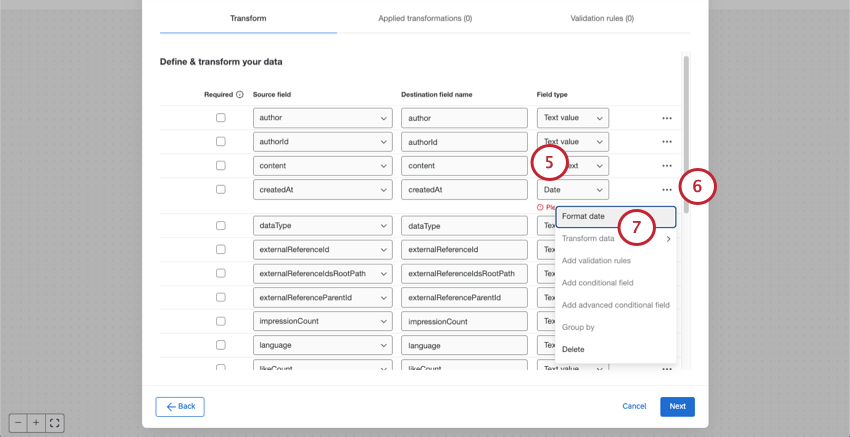This screenshot has height=437, width=850.
Task: Zoom out with the minus icon
Action: (x=18, y=423)
